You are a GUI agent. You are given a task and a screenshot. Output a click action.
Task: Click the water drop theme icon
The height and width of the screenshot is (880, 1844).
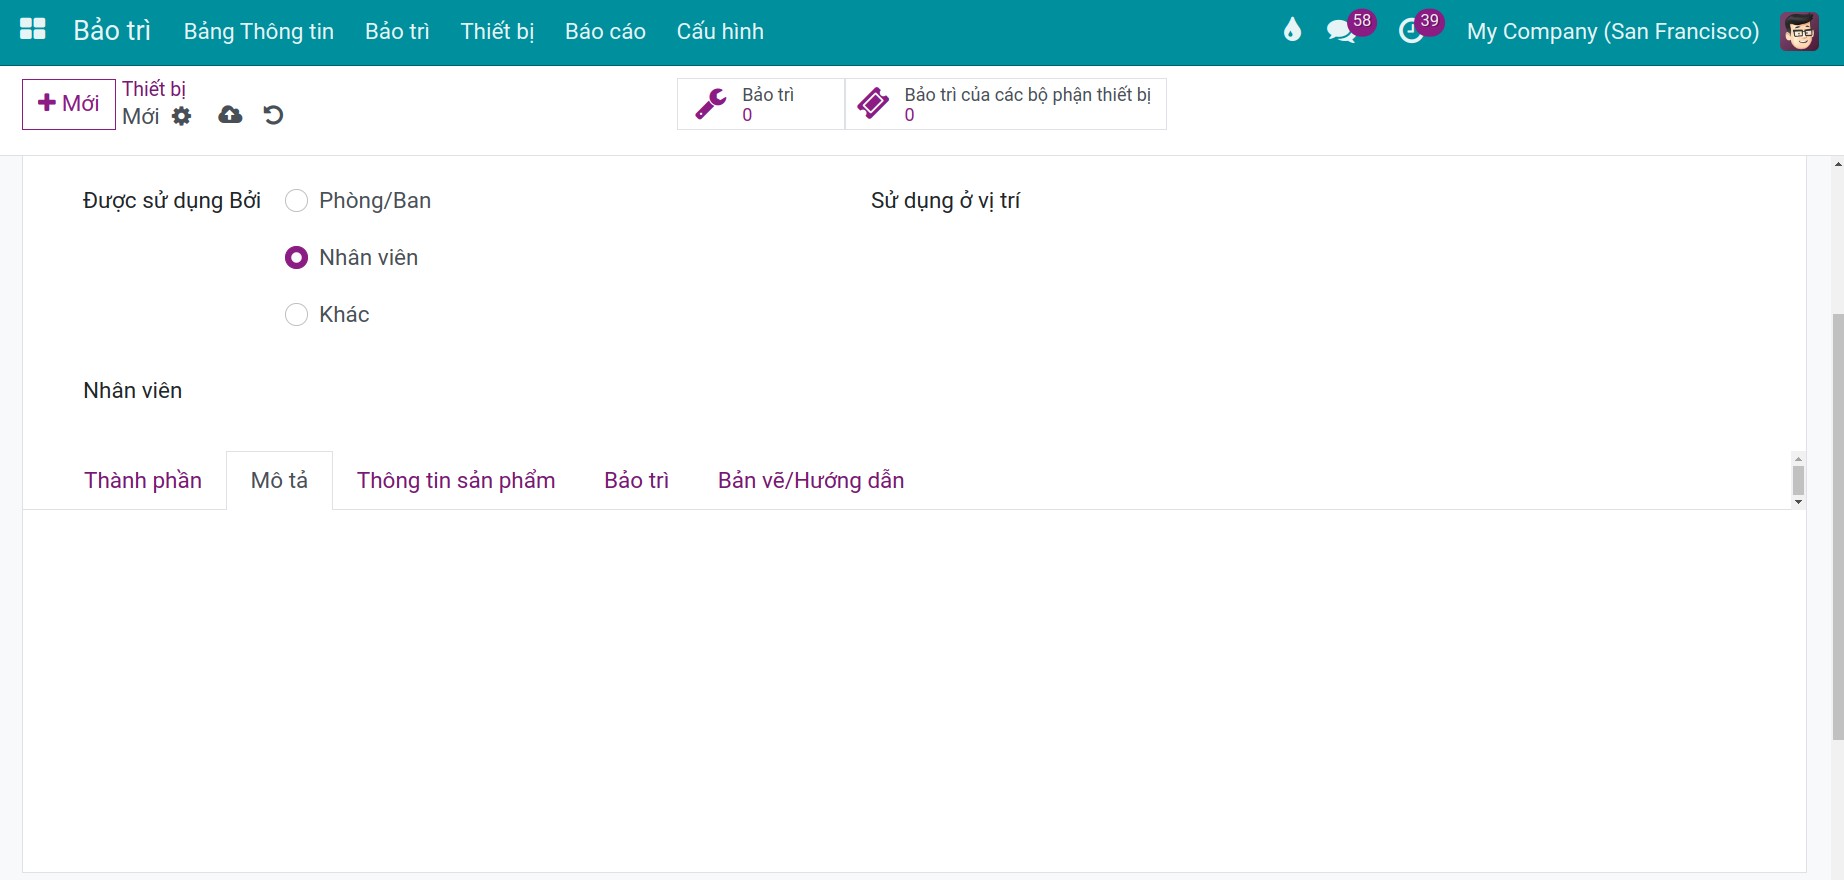tap(1292, 31)
